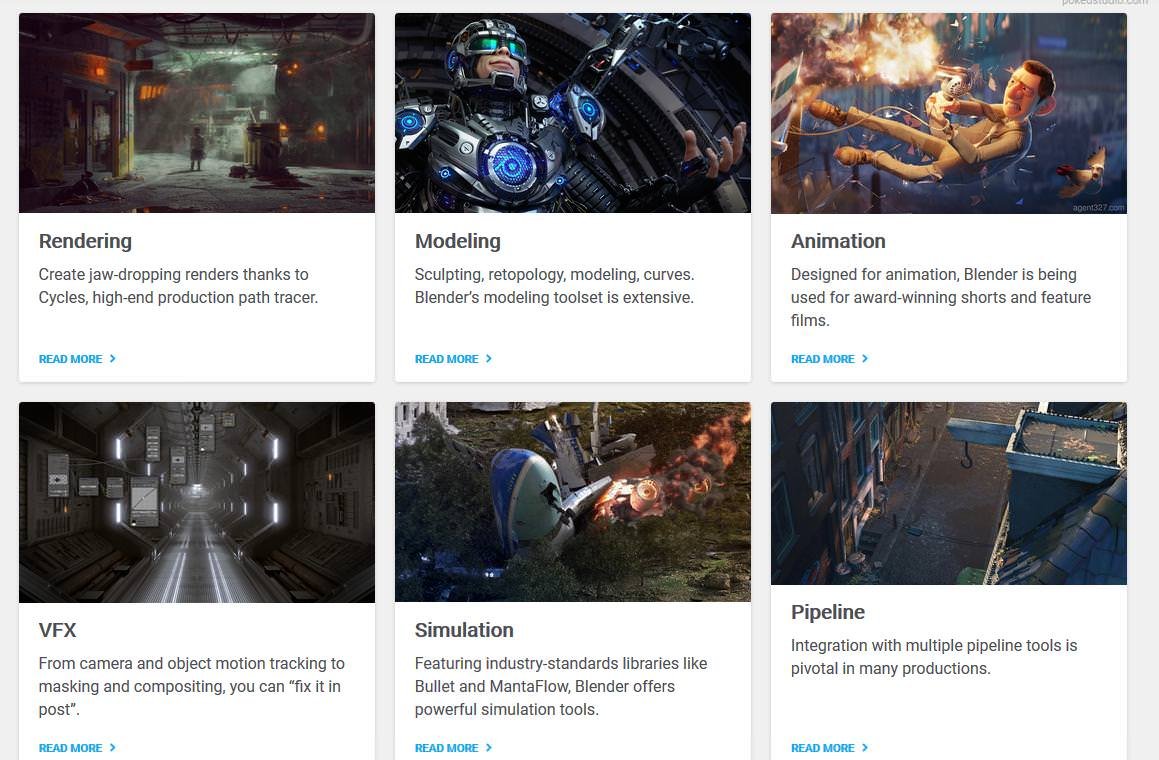This screenshot has height=760, width=1159.
Task: Click the Rendering alley scene image
Action: point(197,113)
